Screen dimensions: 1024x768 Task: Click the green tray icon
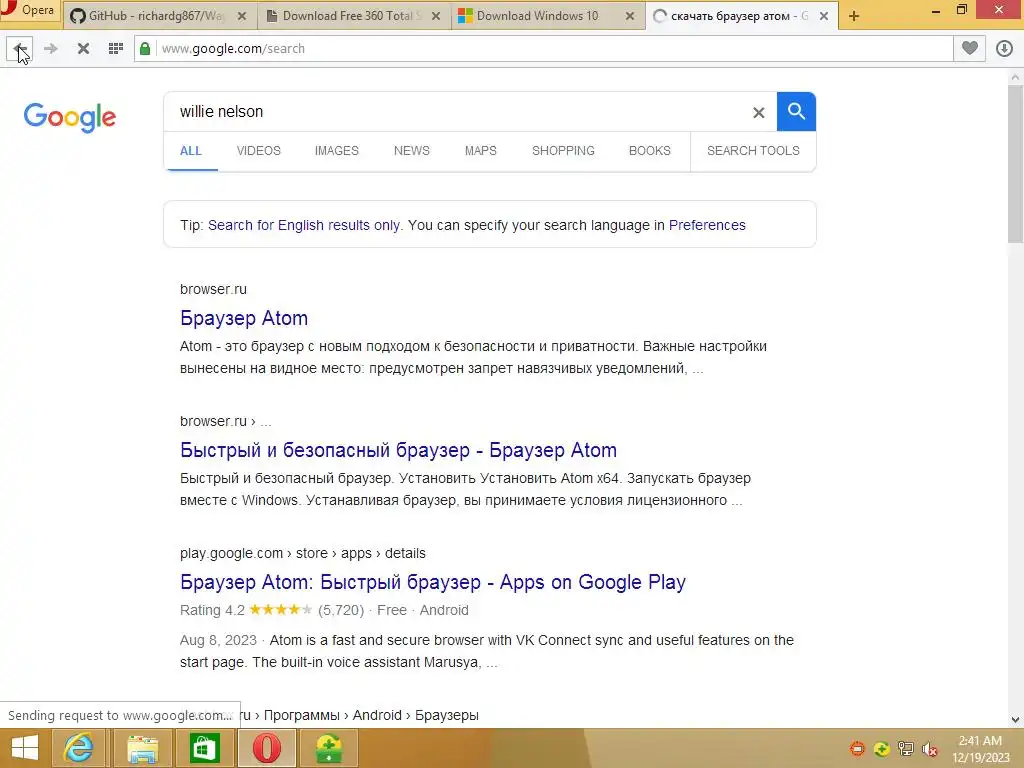882,749
